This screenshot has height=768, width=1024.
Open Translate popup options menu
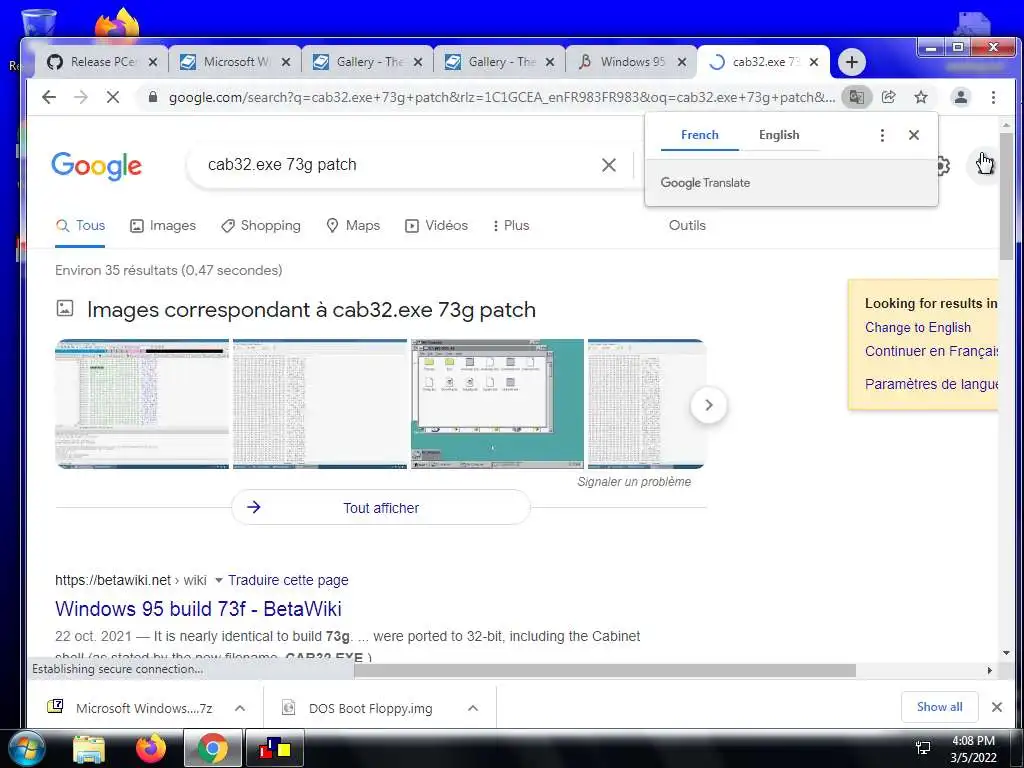pyautogui.click(x=882, y=135)
